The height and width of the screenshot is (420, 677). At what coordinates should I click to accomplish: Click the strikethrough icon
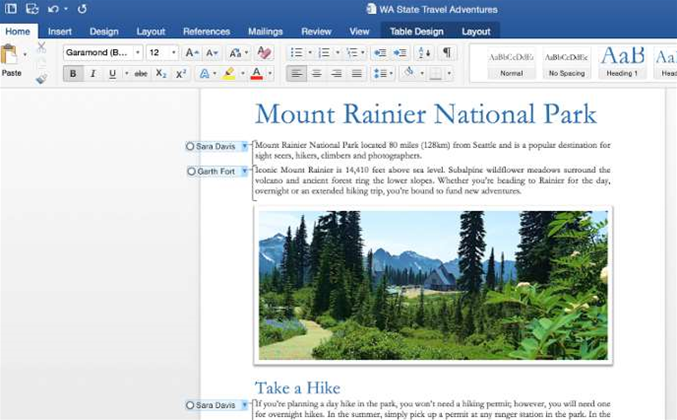140,73
